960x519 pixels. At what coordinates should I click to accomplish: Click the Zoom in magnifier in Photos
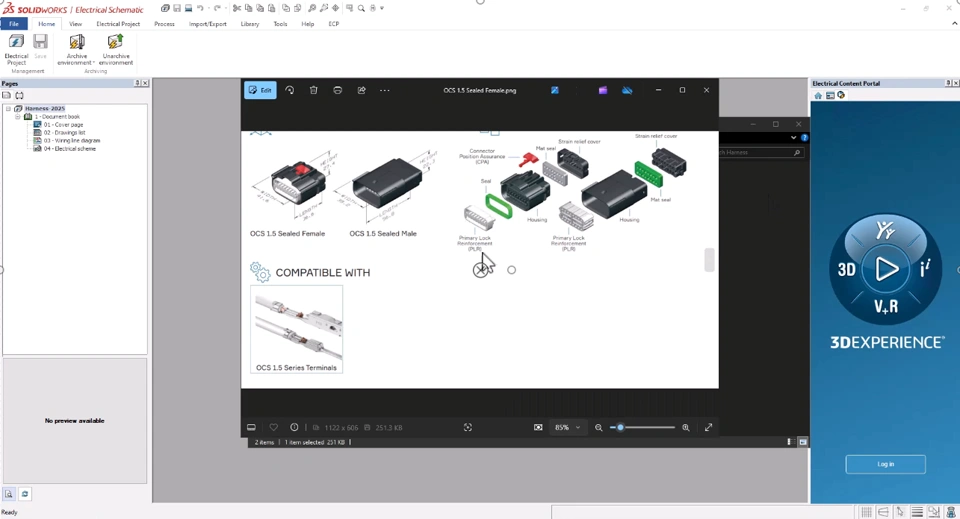tap(686, 427)
